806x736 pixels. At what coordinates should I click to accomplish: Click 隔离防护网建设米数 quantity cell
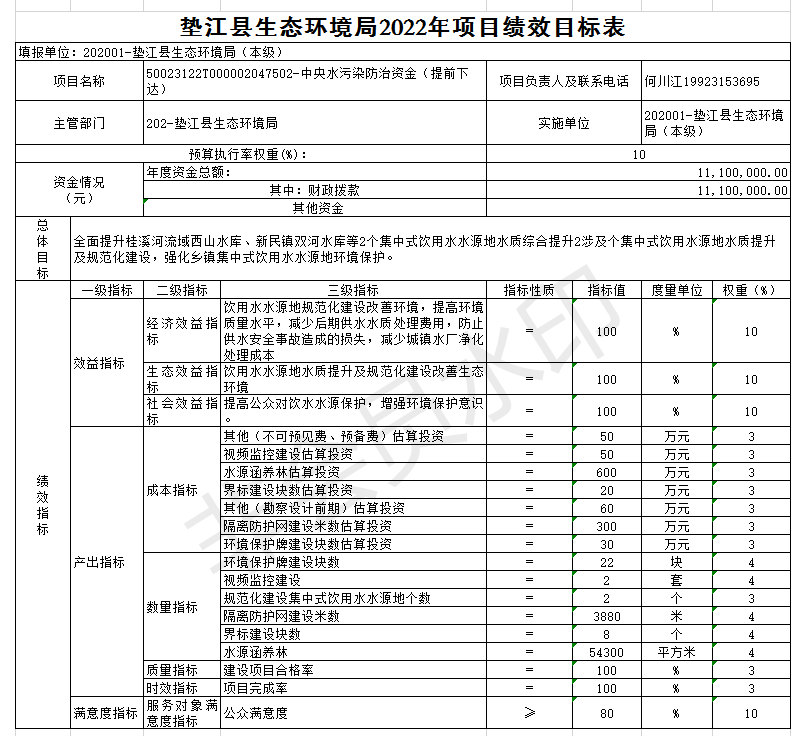[x=353, y=616]
